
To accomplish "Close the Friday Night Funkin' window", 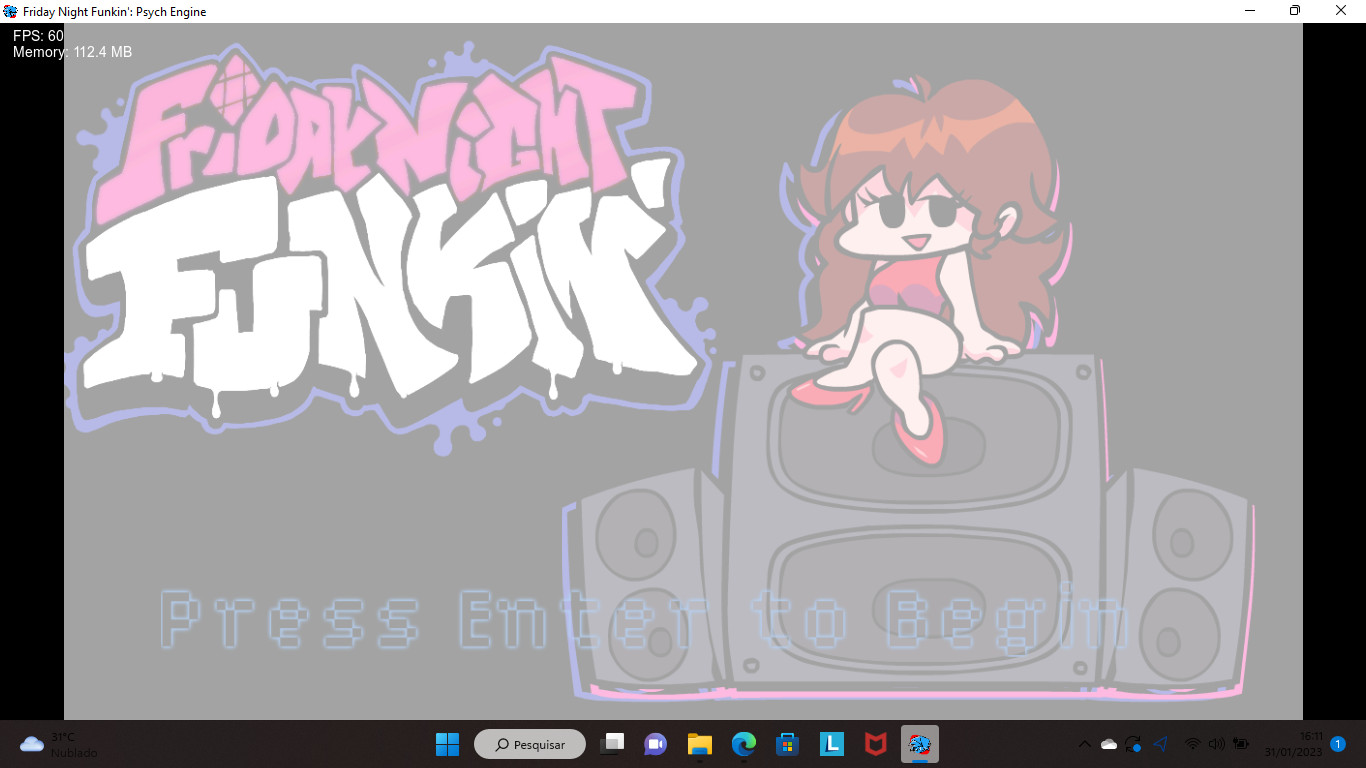I will point(1341,11).
